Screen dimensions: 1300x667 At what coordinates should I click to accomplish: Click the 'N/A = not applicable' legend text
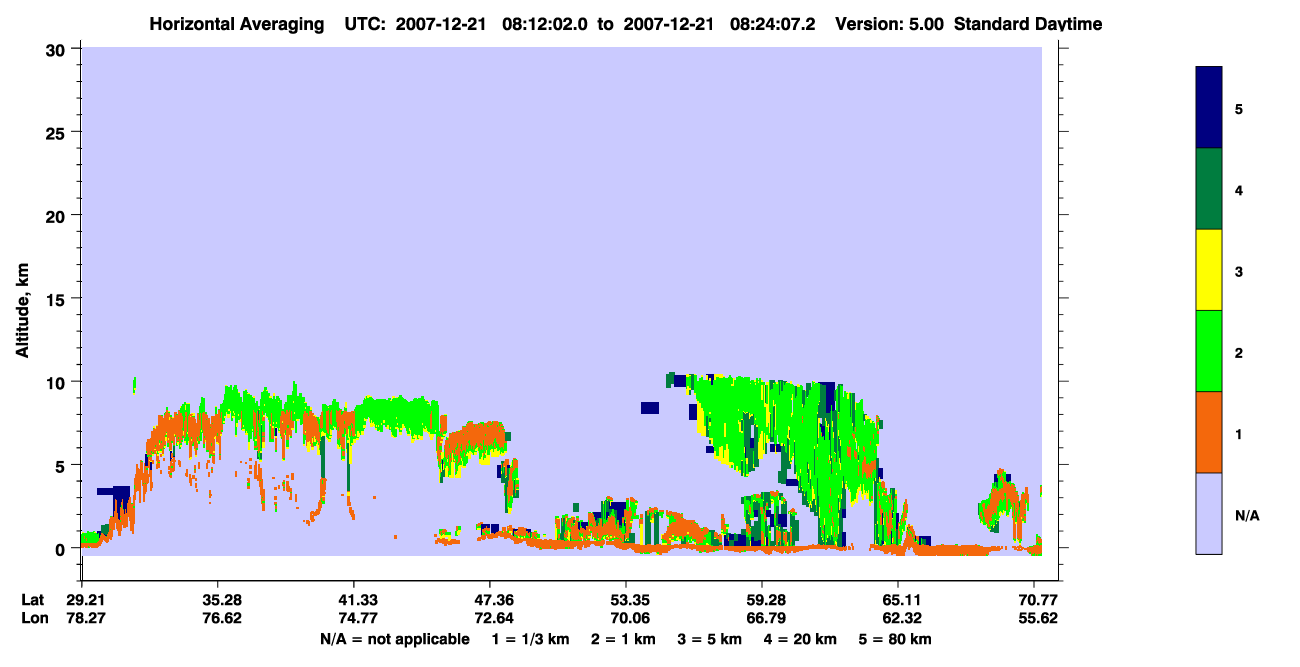tap(395, 639)
